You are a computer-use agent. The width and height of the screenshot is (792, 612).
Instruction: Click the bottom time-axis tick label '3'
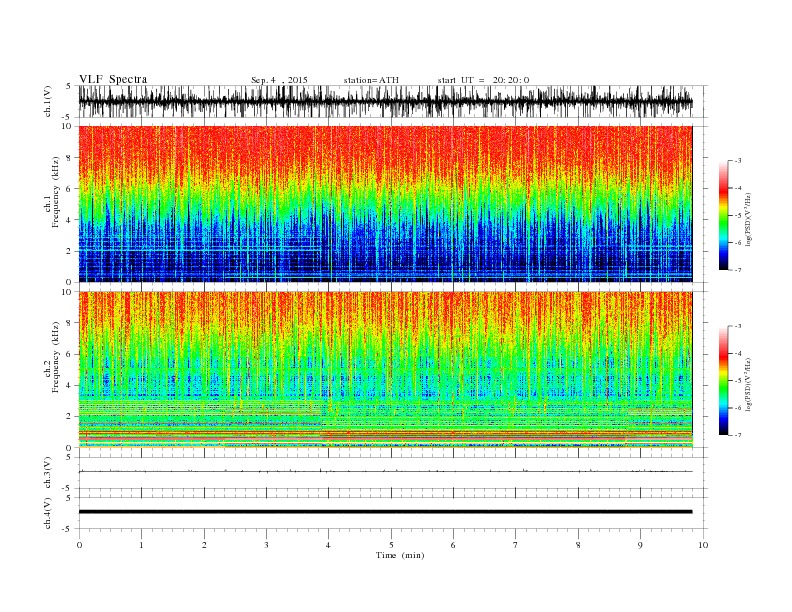(266, 545)
